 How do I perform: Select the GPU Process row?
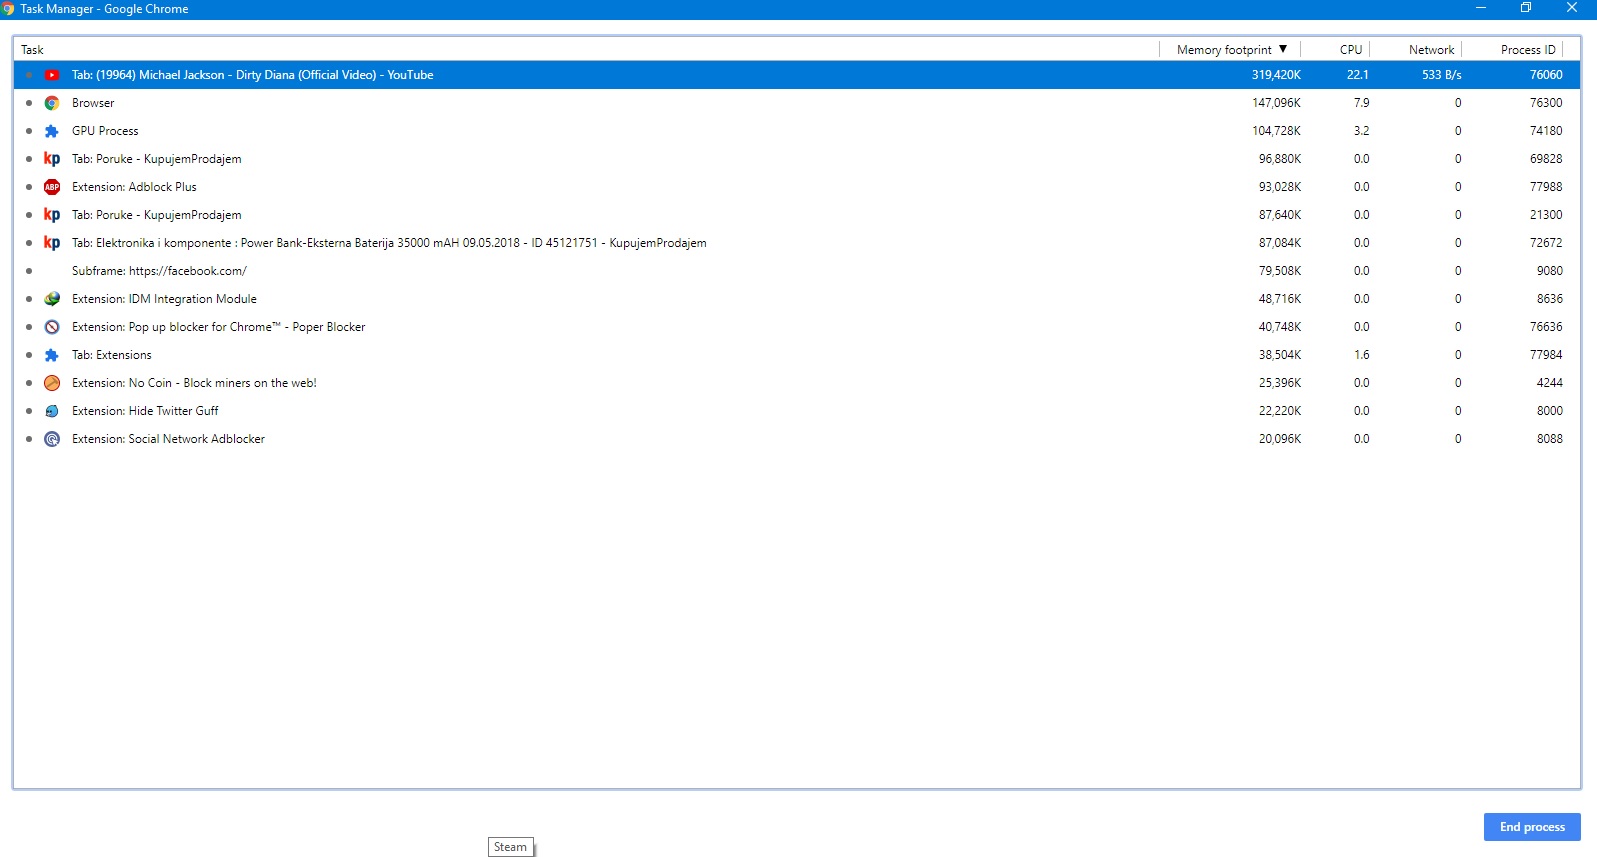point(797,131)
